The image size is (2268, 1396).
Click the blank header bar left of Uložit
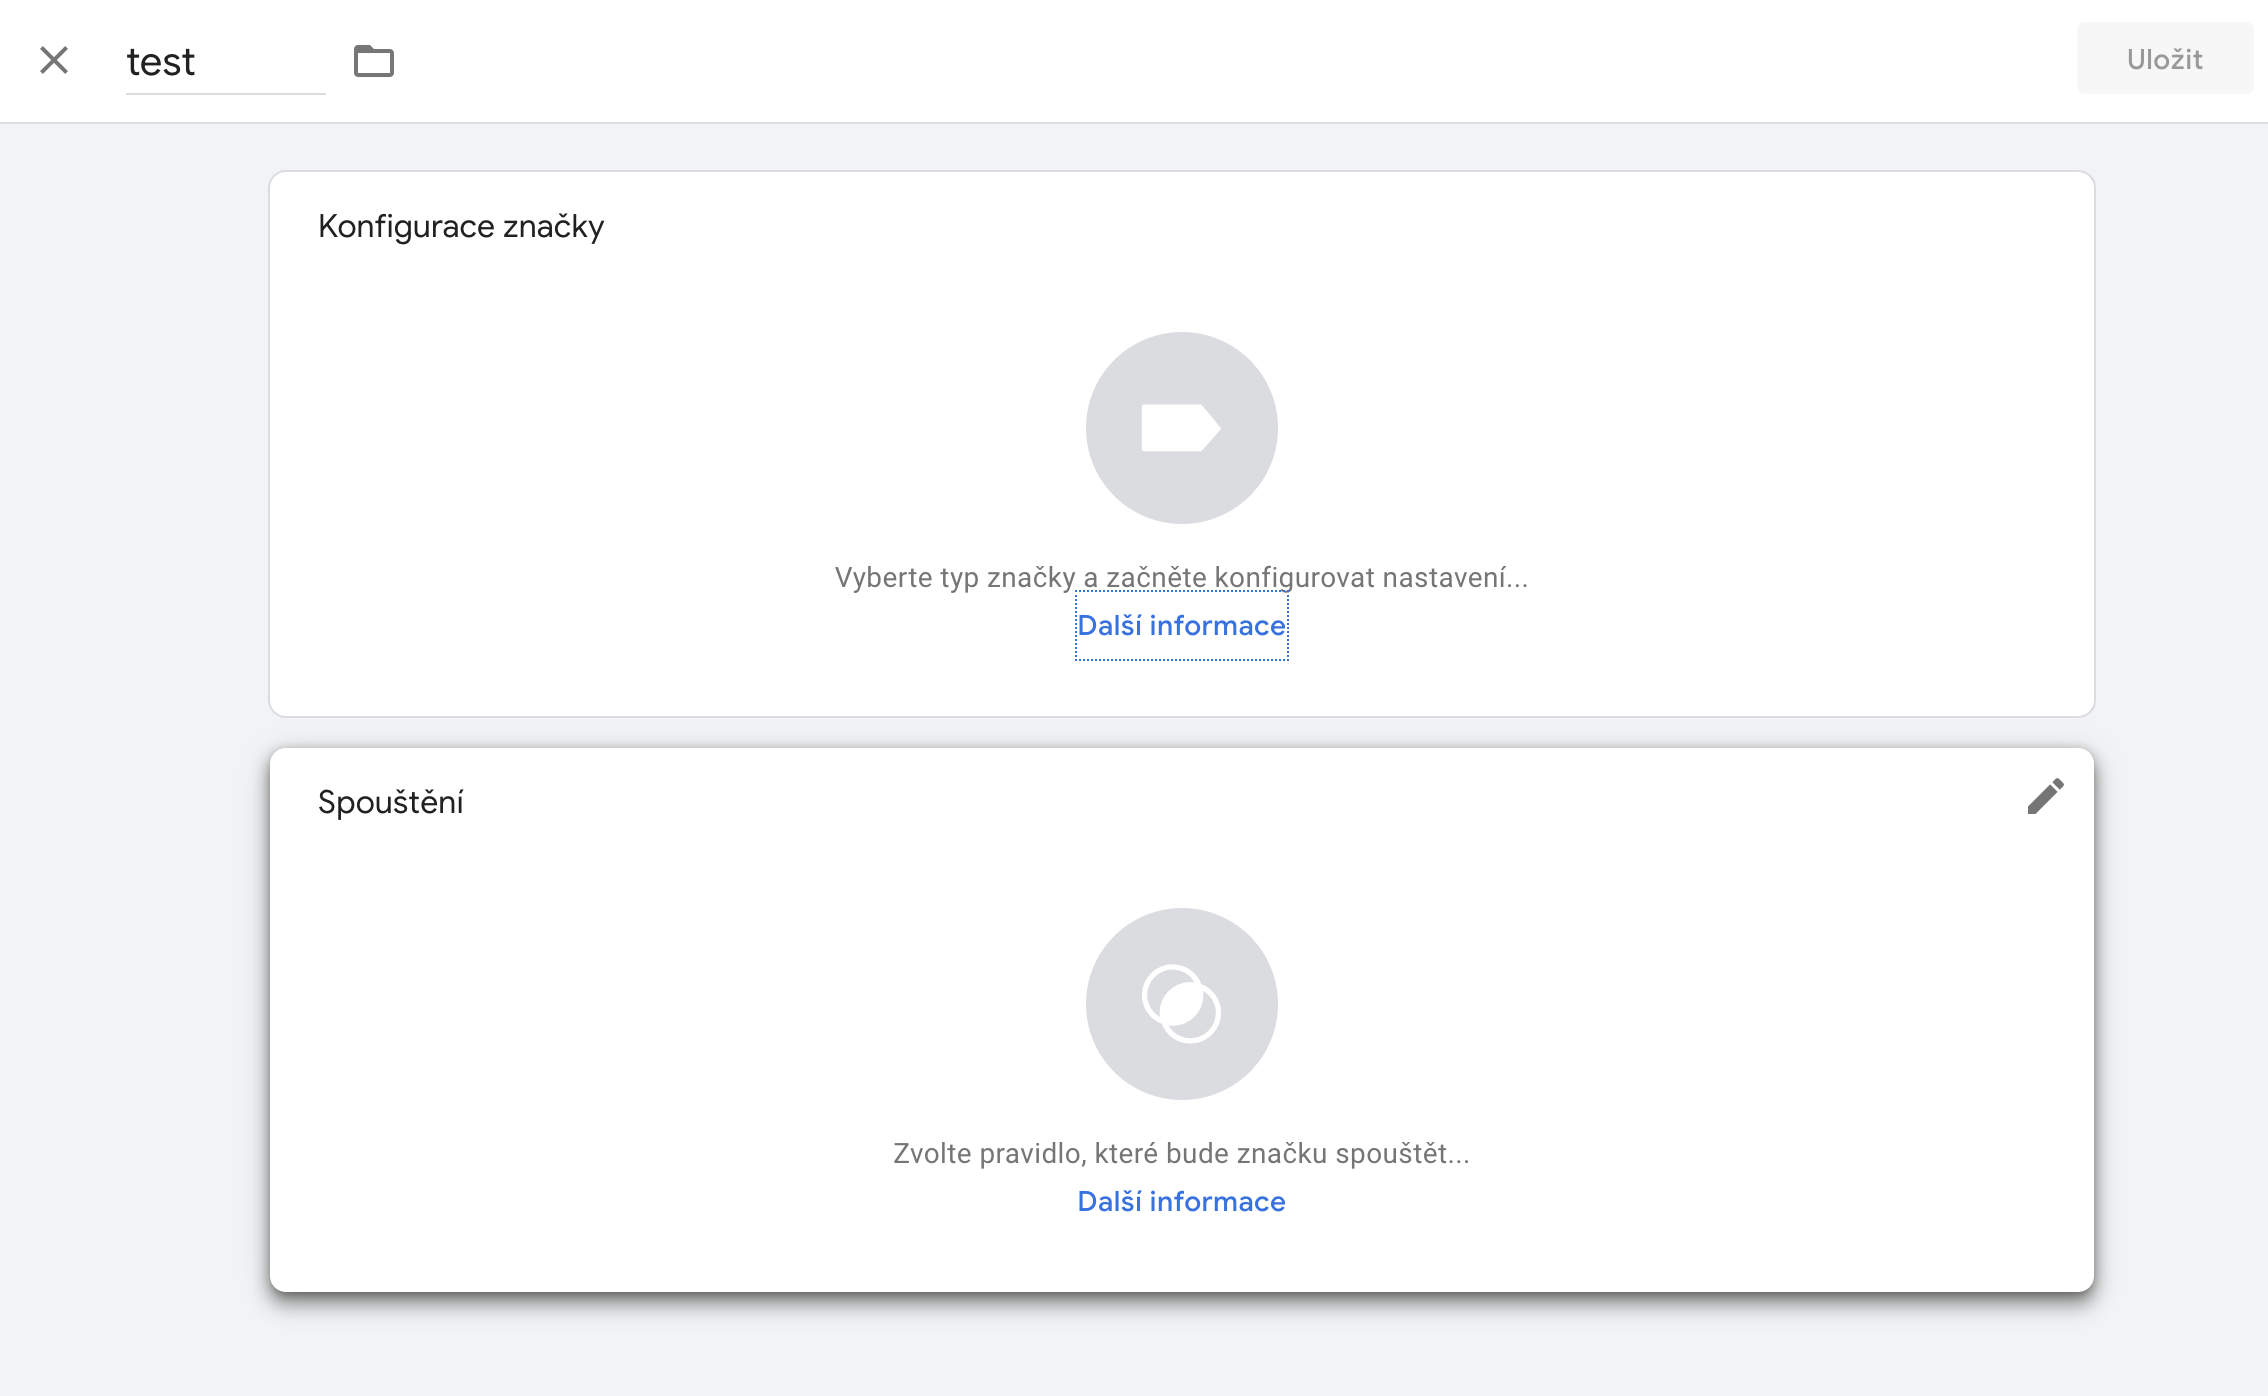click(x=1200, y=60)
